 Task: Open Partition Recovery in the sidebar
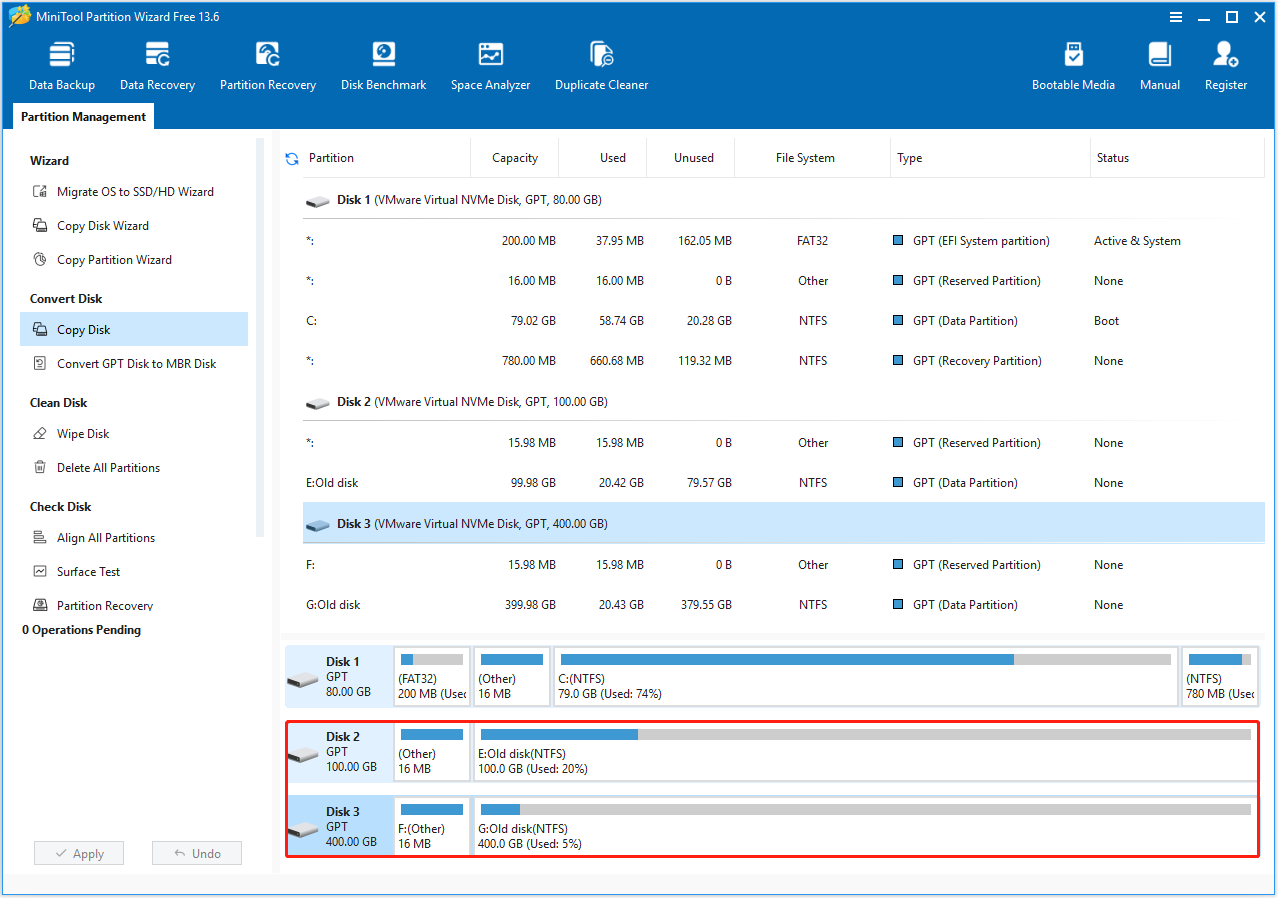[x=134, y=605]
